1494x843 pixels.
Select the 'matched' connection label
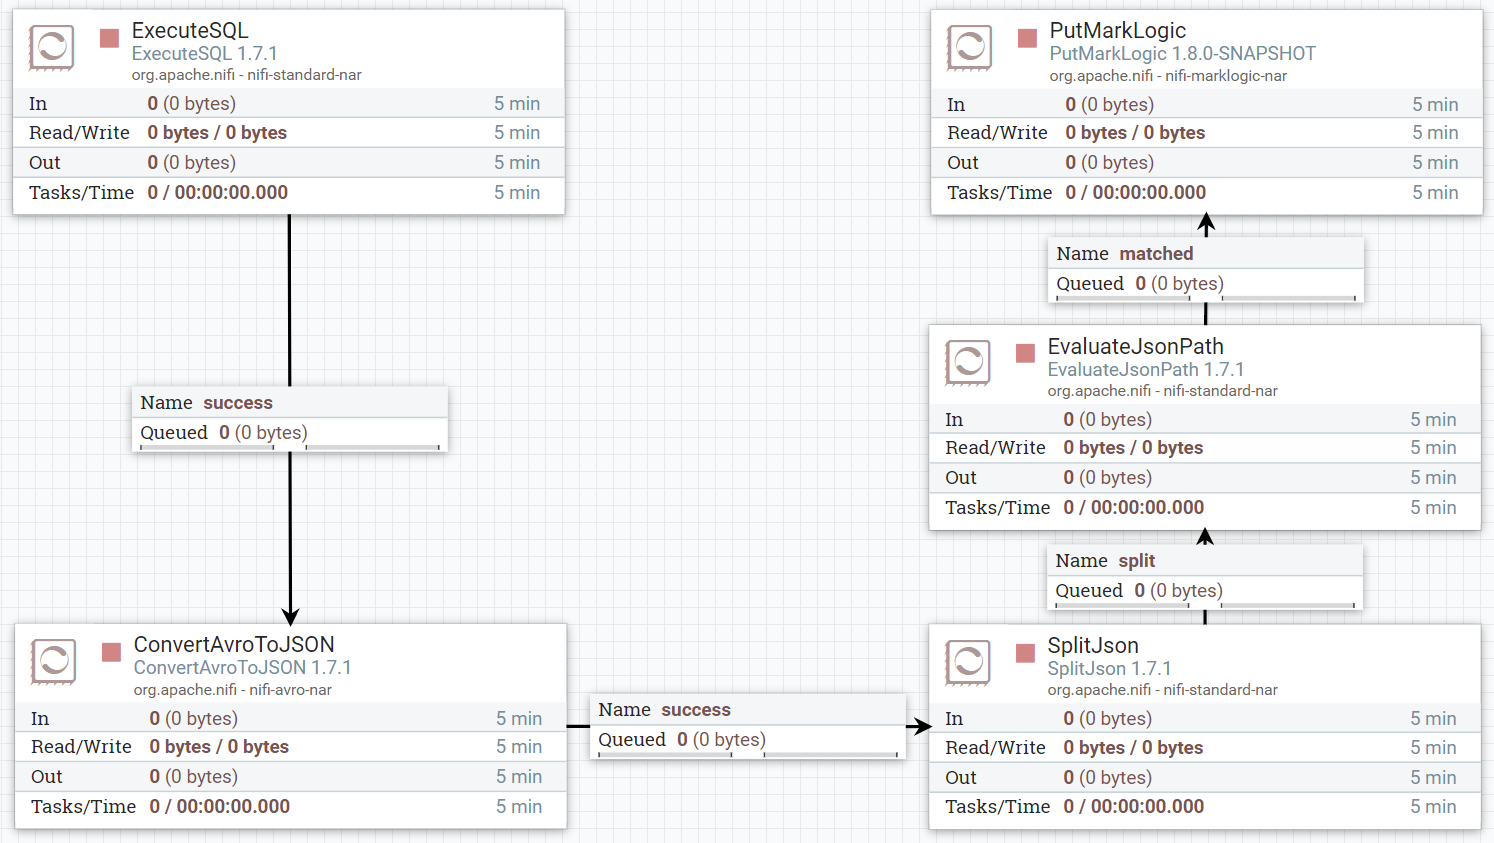pos(1156,254)
